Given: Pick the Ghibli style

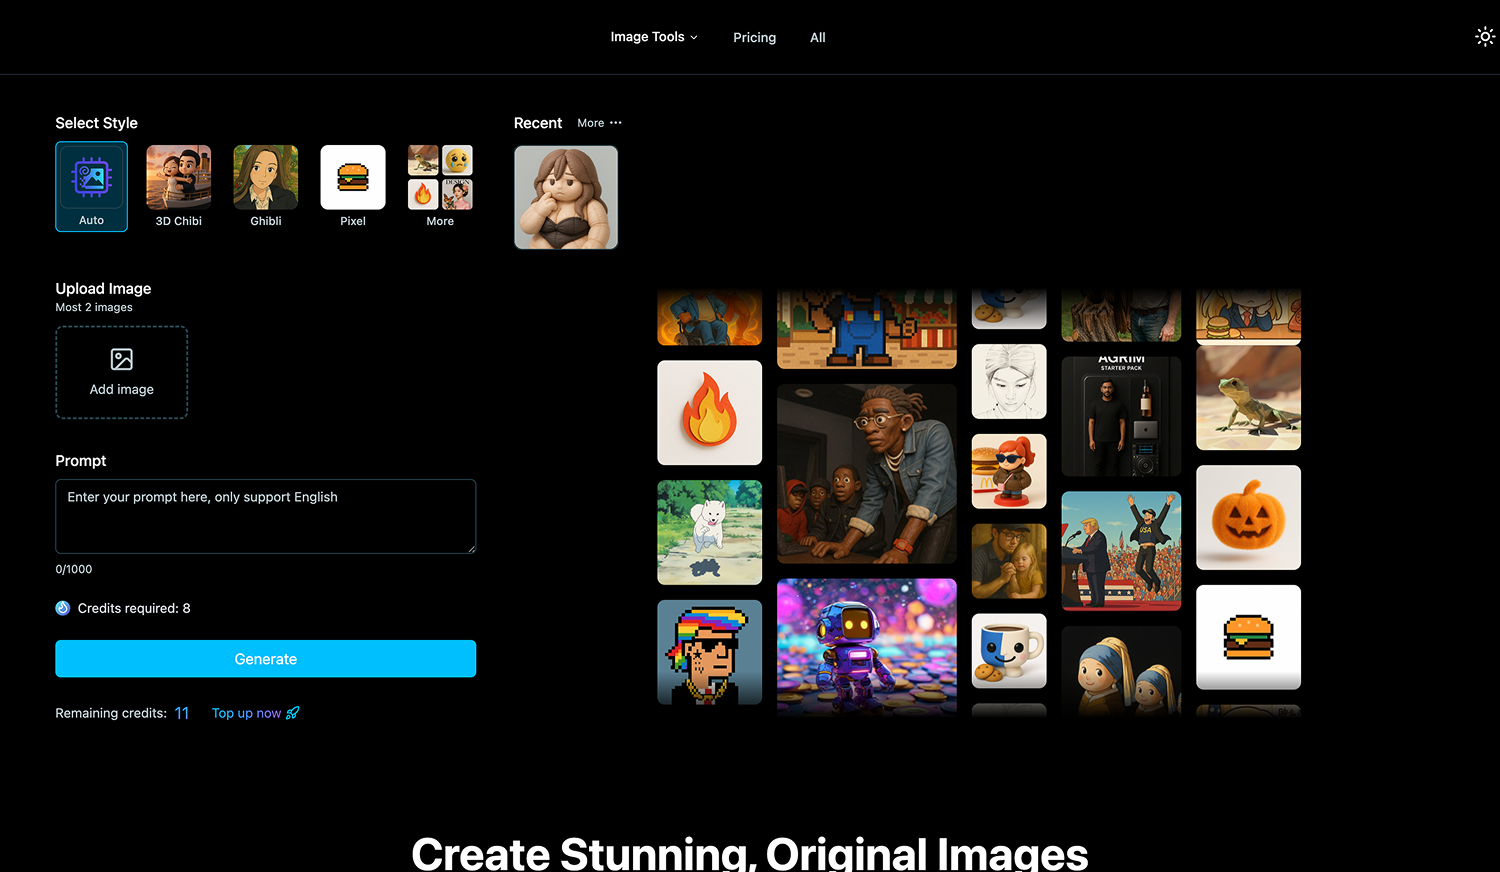Looking at the screenshot, I should pyautogui.click(x=265, y=176).
